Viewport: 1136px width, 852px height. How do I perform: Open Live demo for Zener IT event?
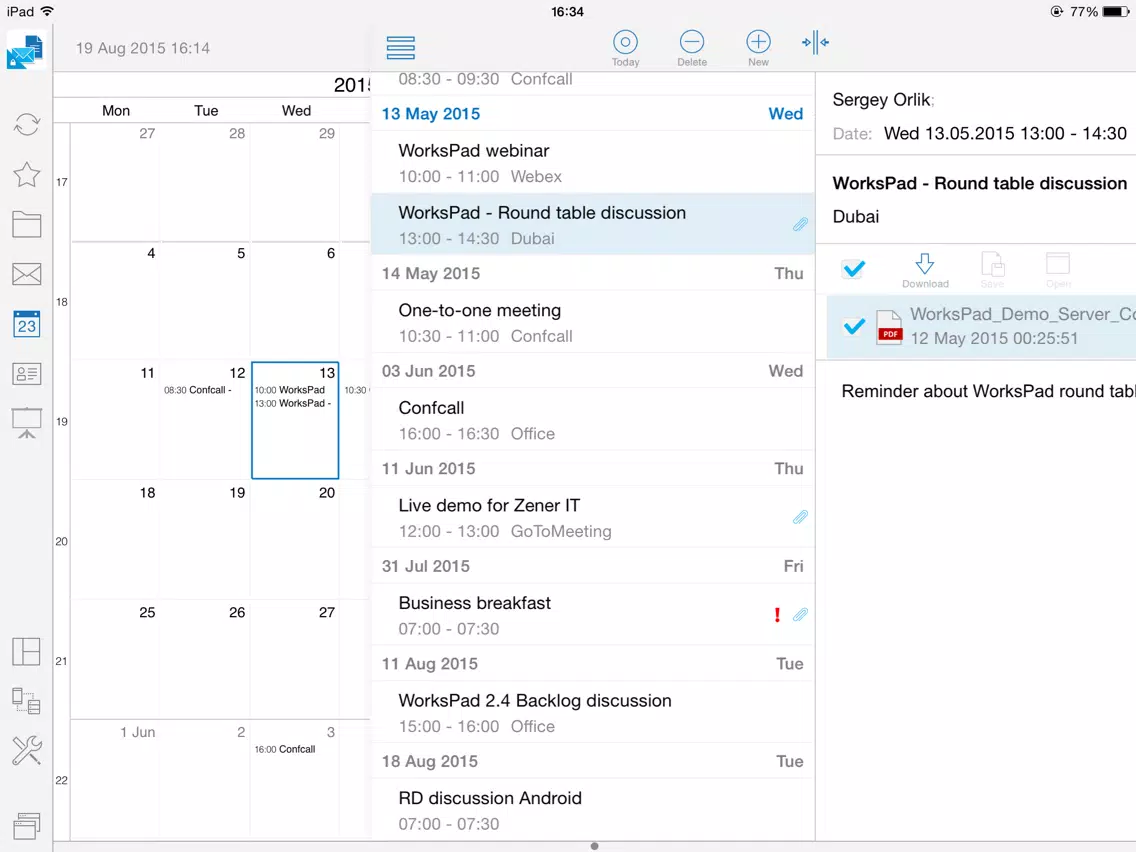[593, 517]
